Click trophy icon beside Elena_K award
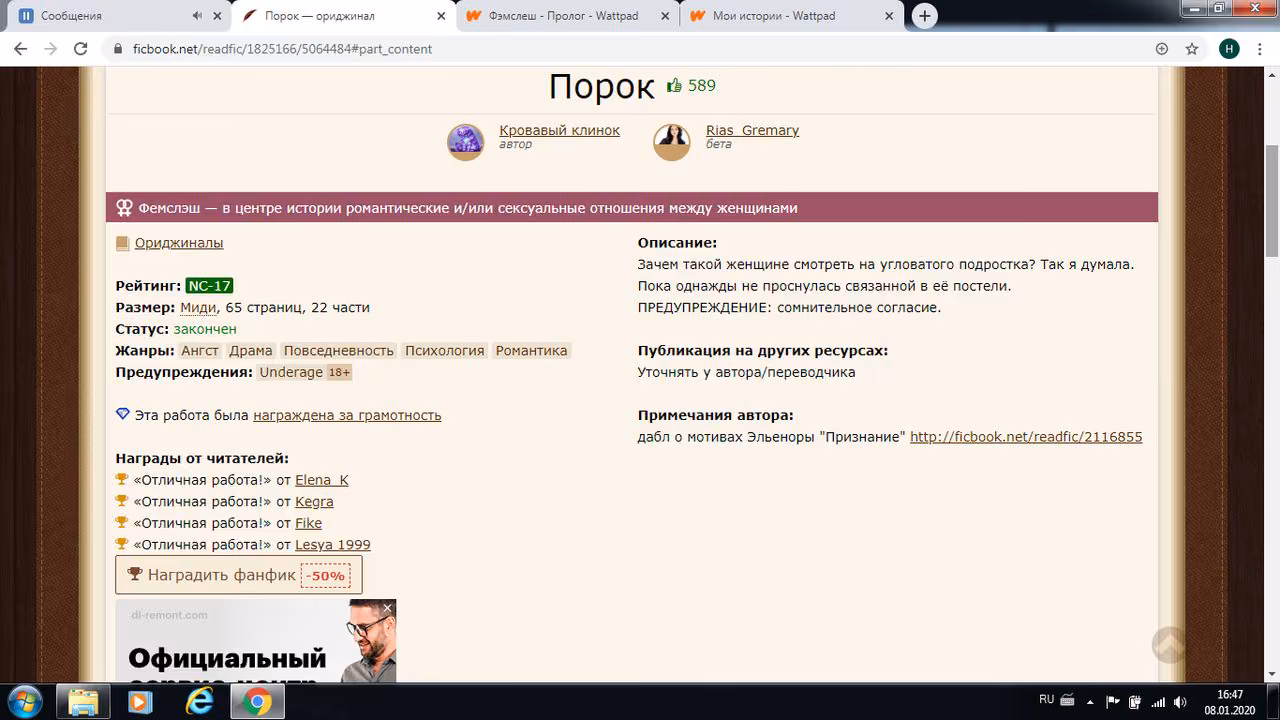This screenshot has height=720, width=1280. 122,479
